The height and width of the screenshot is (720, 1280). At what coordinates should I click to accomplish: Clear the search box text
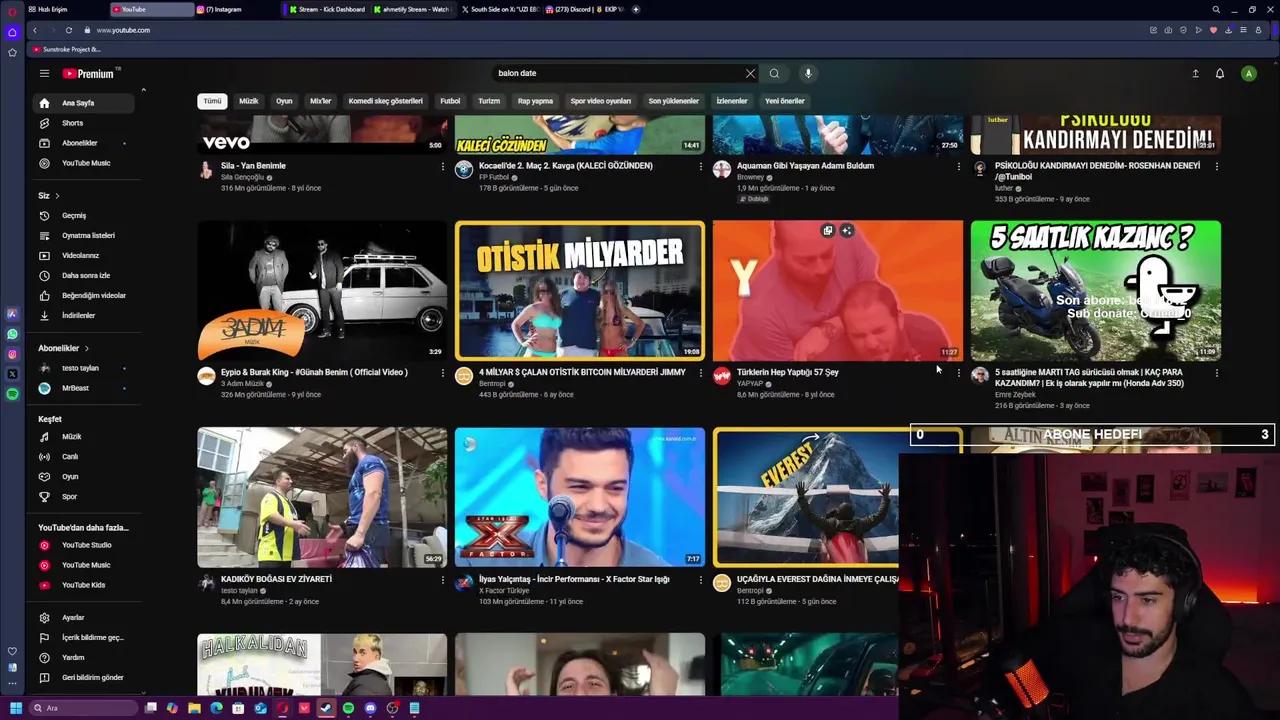tap(750, 73)
